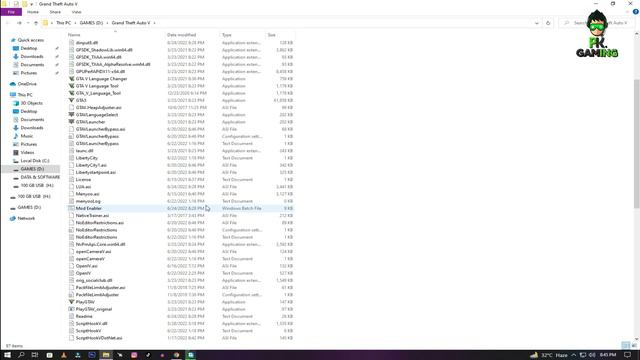Open the Windows Start menu
The image size is (640, 360).
7,355
